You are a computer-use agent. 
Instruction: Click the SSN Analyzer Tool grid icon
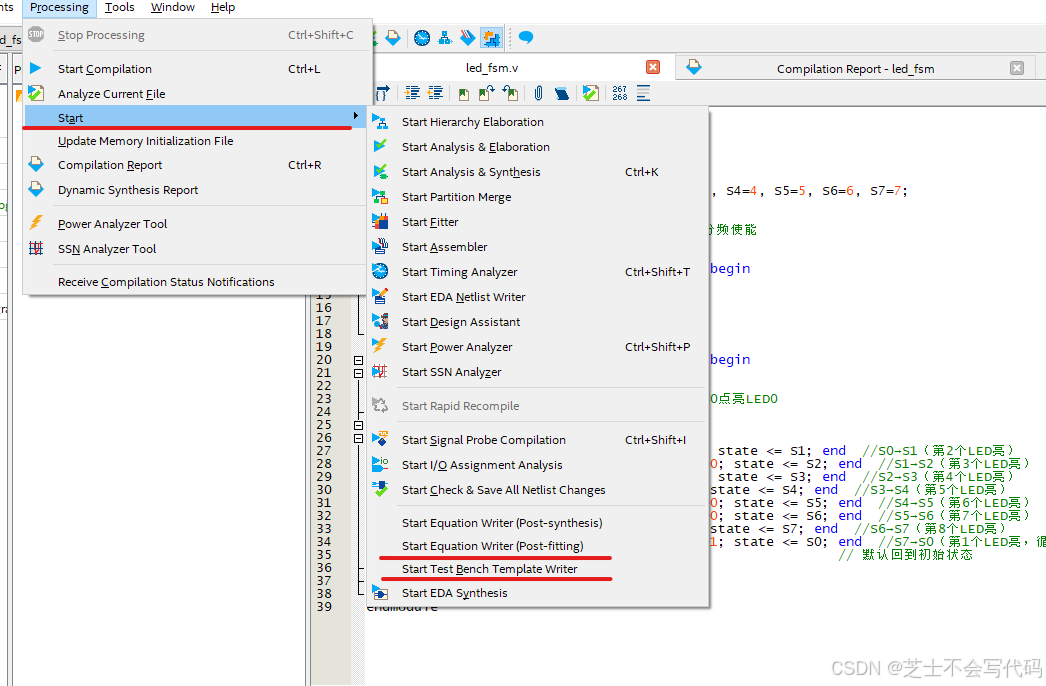(x=36, y=248)
